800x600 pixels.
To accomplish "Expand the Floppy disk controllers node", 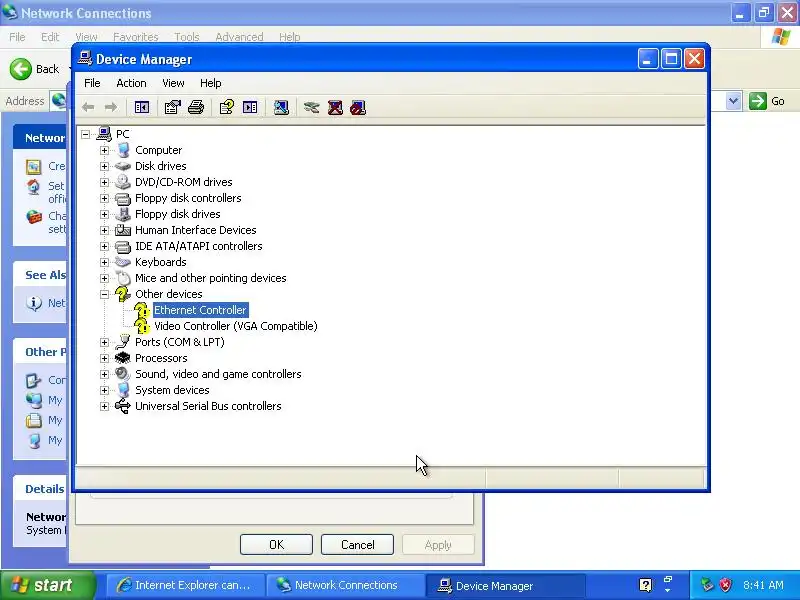I will (x=104, y=198).
